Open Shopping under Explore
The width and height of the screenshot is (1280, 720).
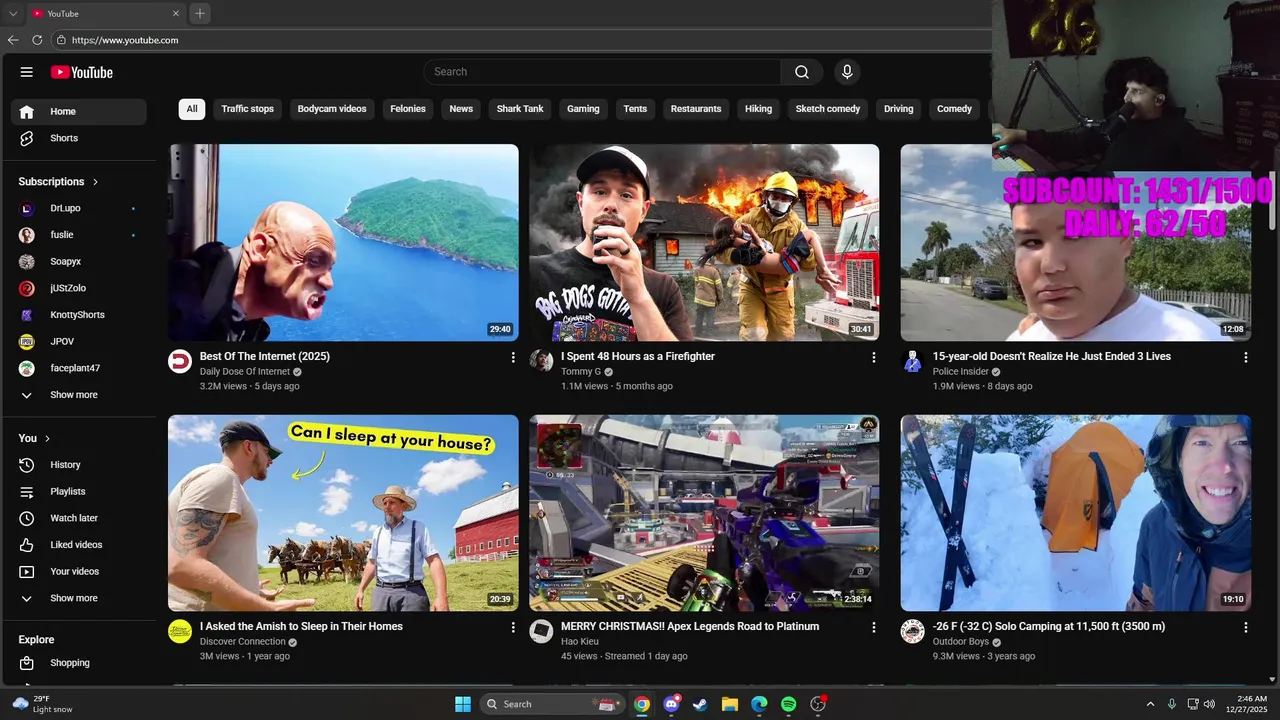point(78,663)
